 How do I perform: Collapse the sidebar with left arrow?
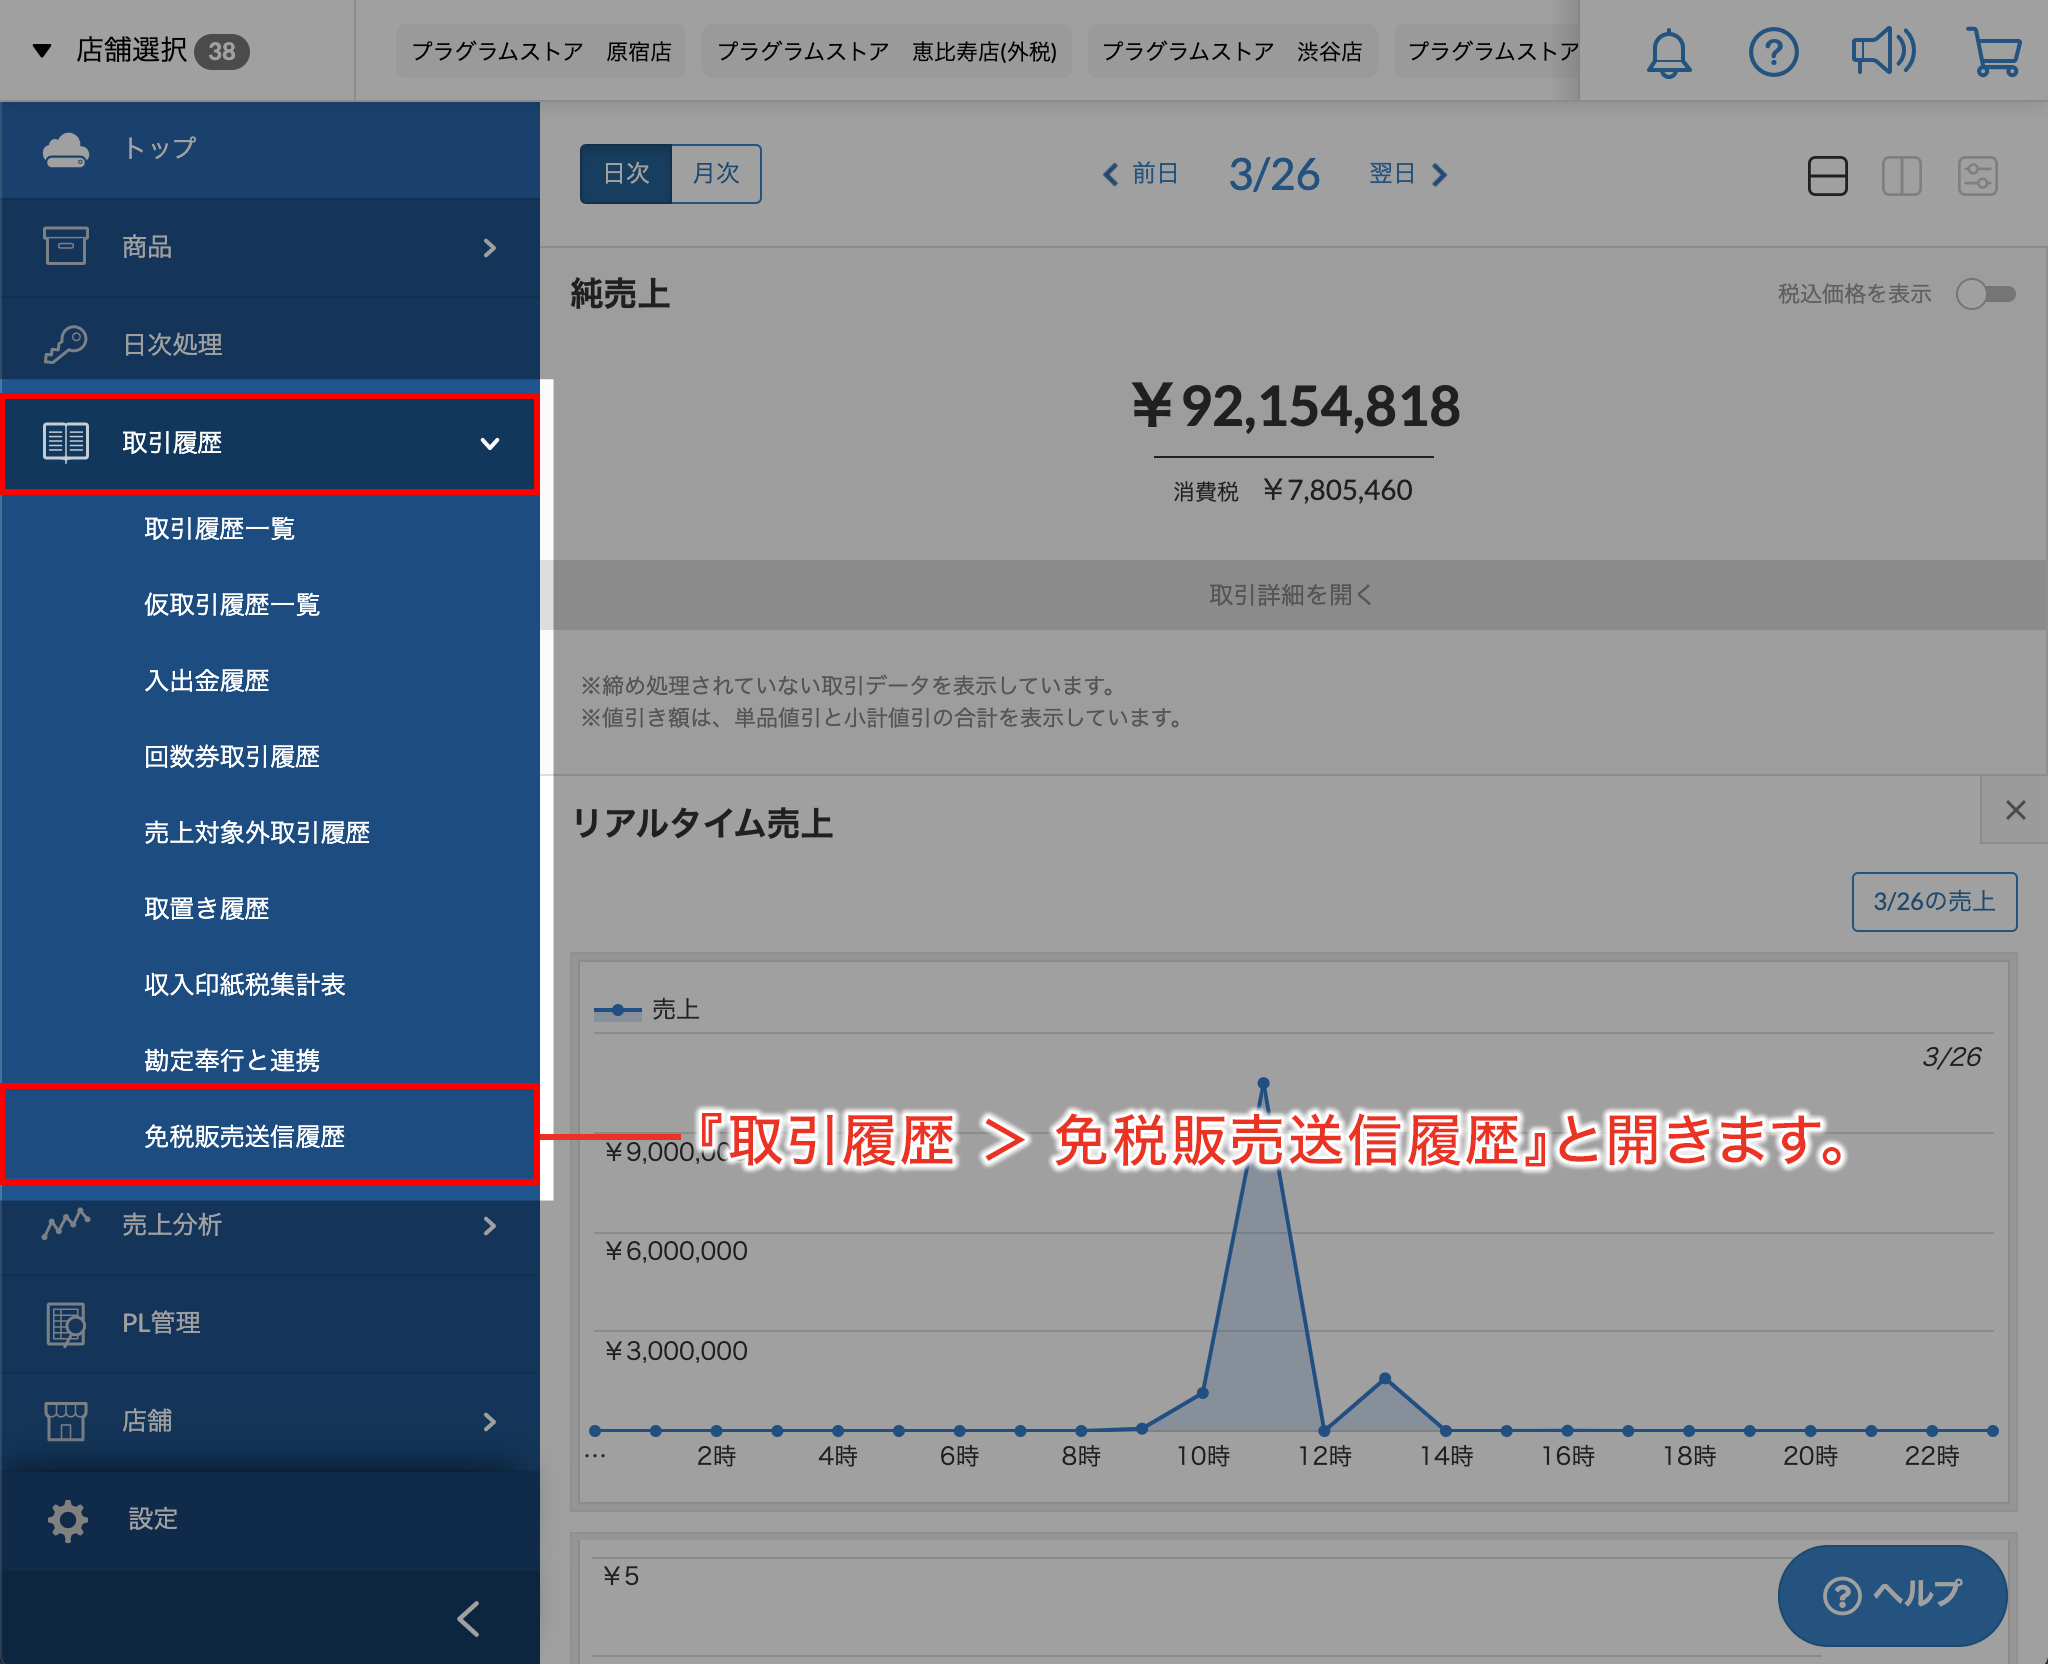click(x=469, y=1618)
